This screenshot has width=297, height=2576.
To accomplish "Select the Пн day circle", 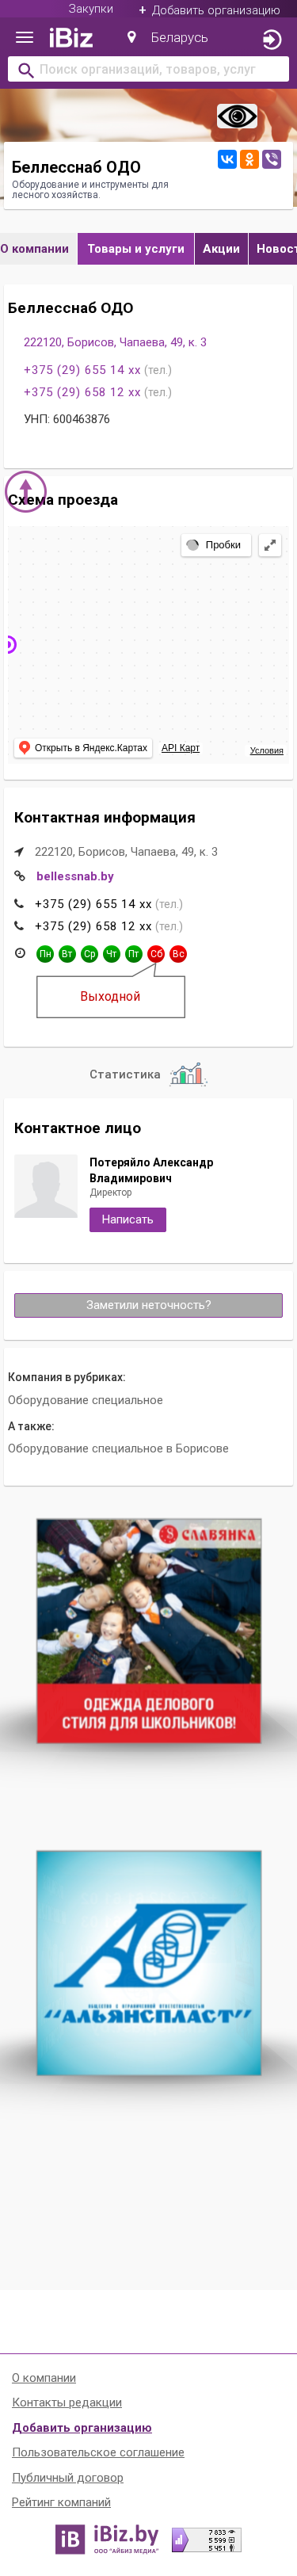I will [x=45, y=954].
